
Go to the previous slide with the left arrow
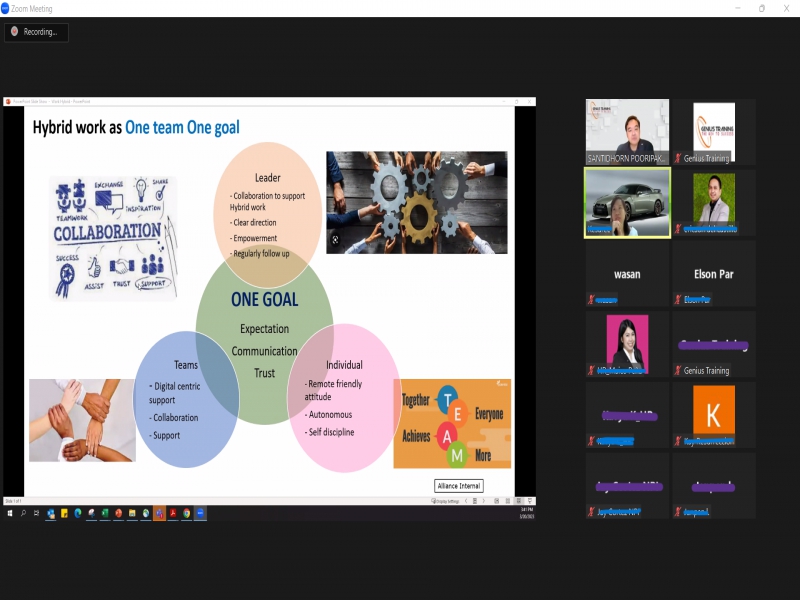click(x=466, y=501)
